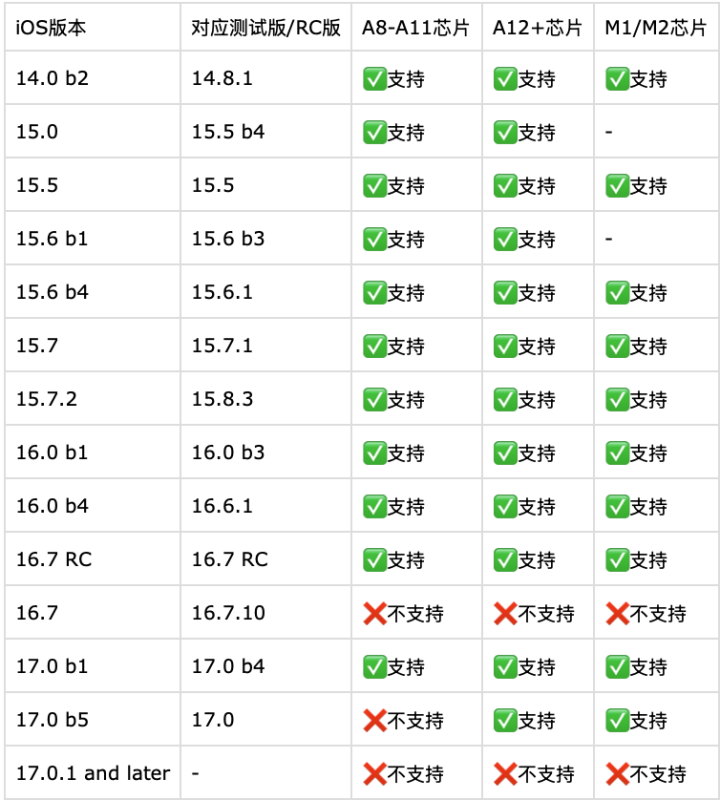
Task: Click the red X in row 16.7.10 under A12+芯片
Action: pos(505,613)
